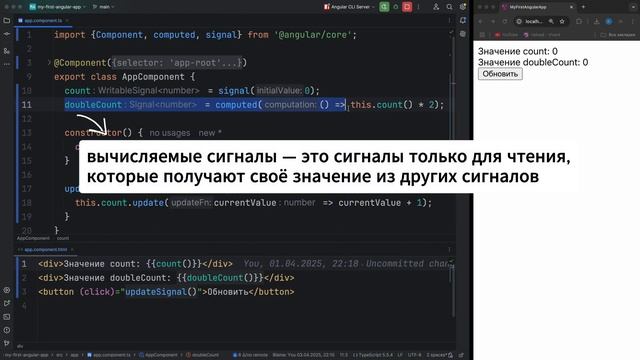
Task: Open the Problems tool window icon
Action: [7, 330]
